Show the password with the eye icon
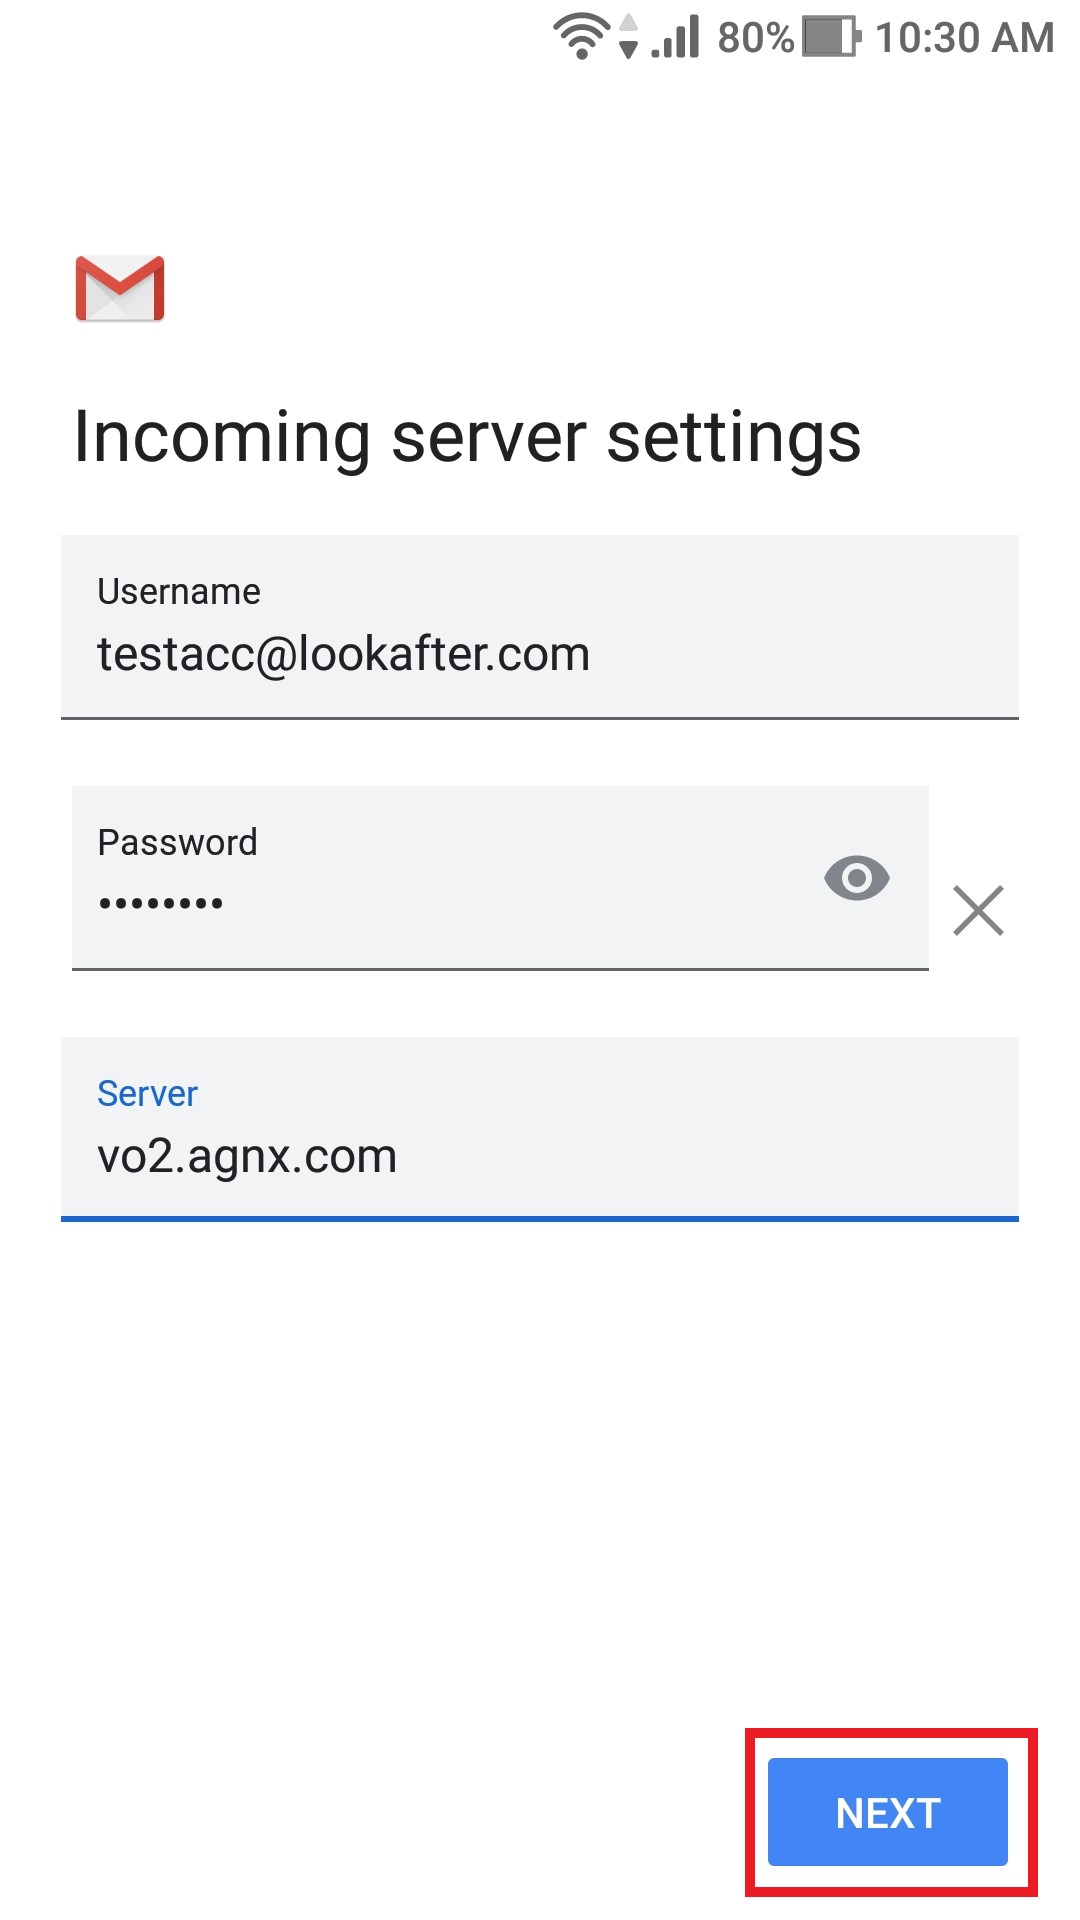Screen dimensions: 1080x1920 (x=857, y=878)
